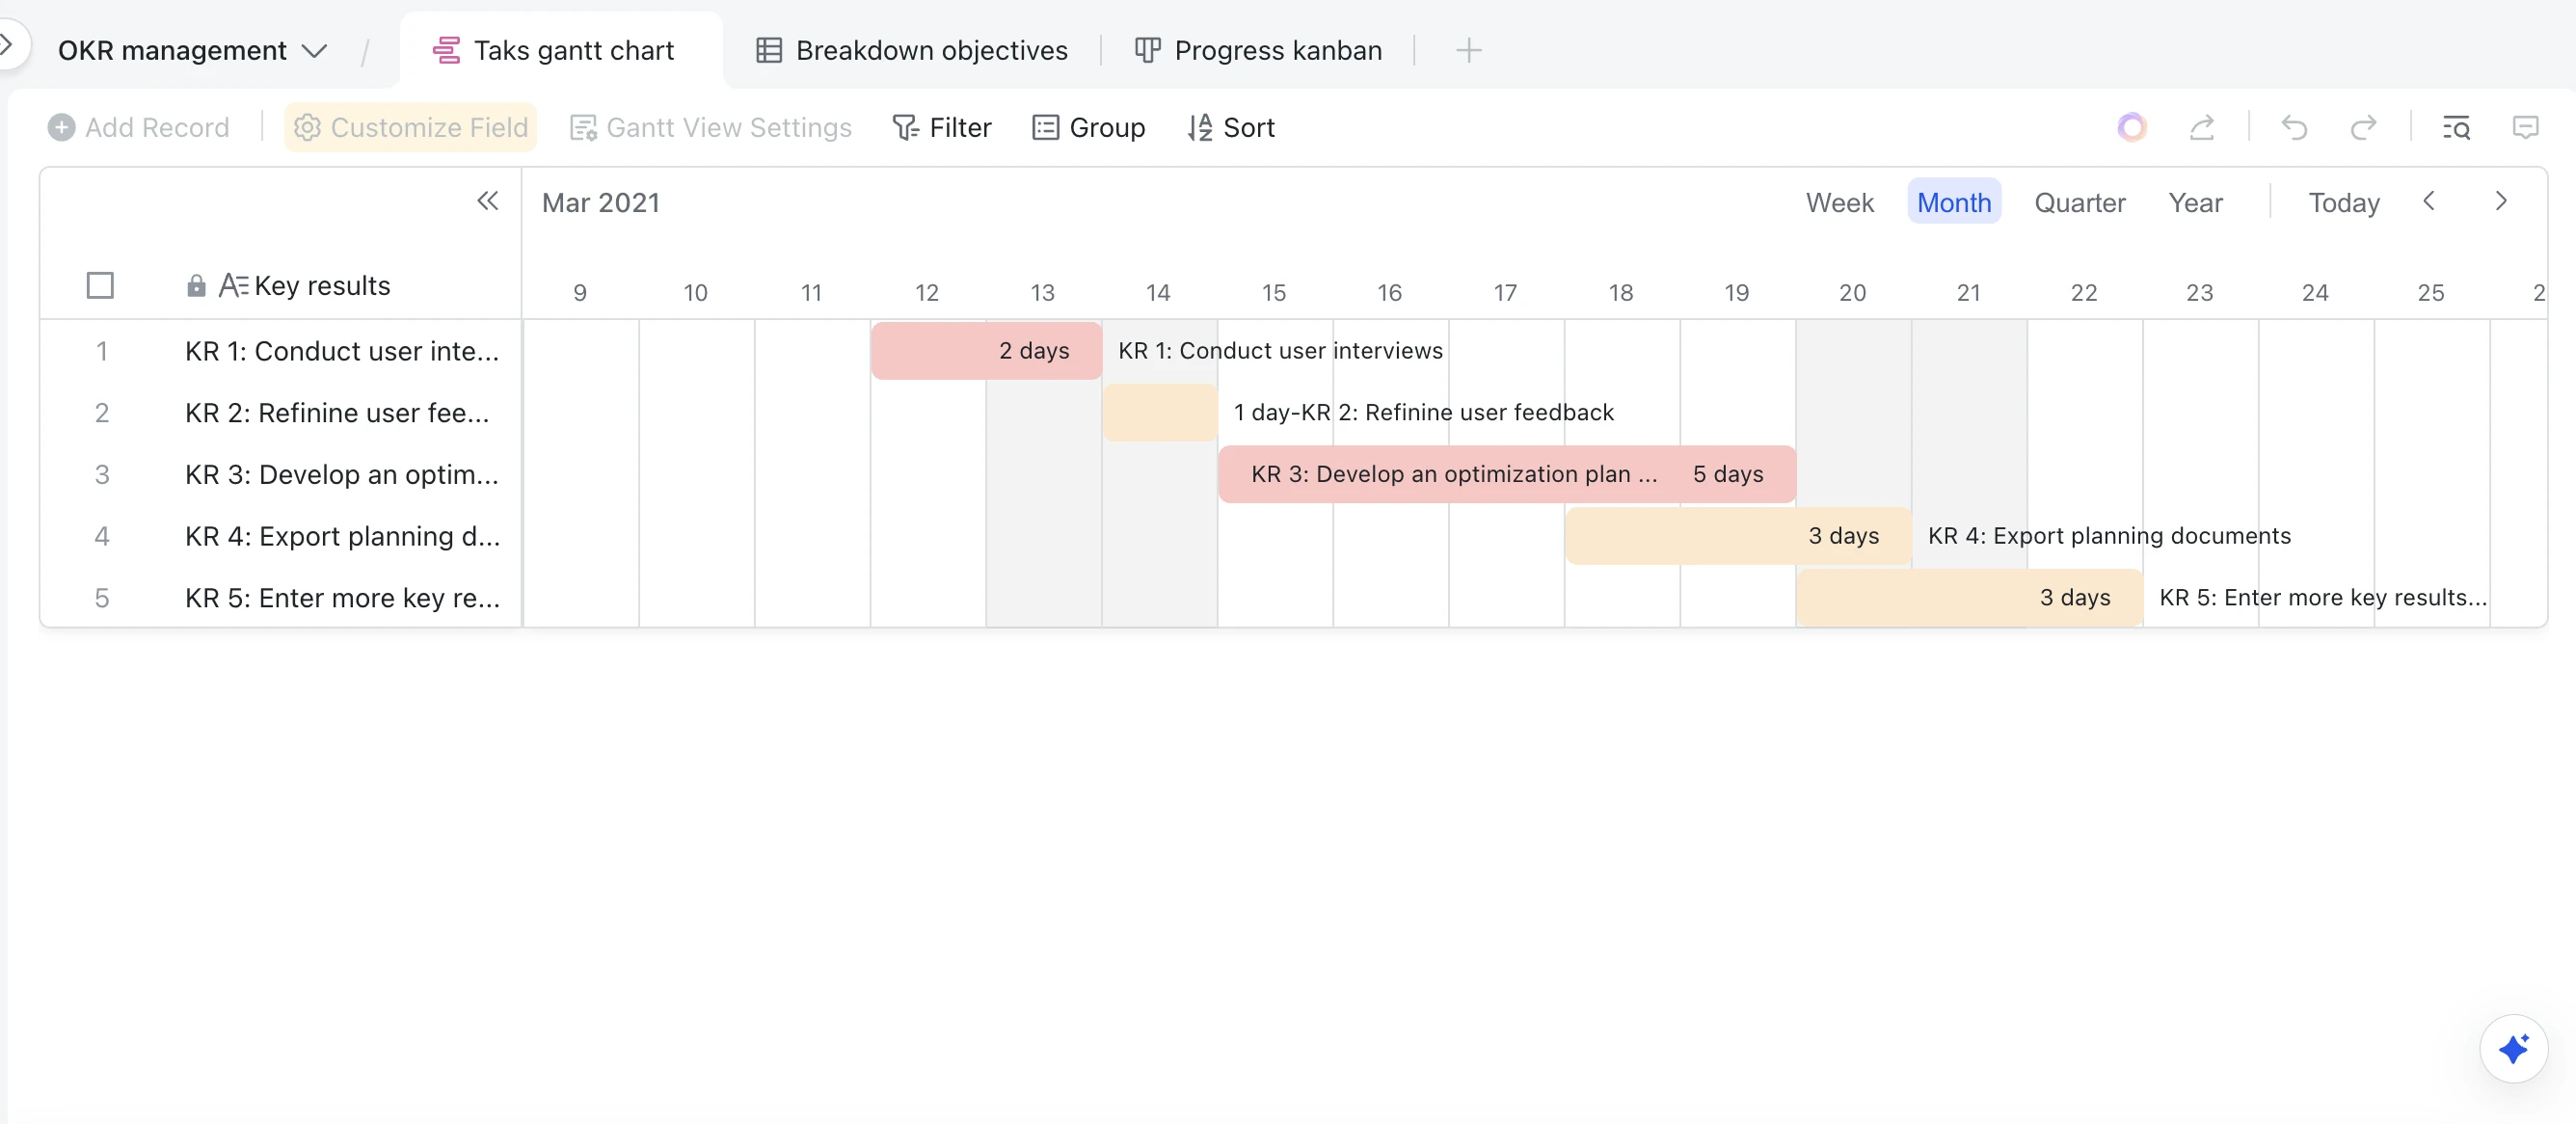Viewport: 2576px width, 1124px height.
Task: Open the share icon in toolbar
Action: (2201, 128)
